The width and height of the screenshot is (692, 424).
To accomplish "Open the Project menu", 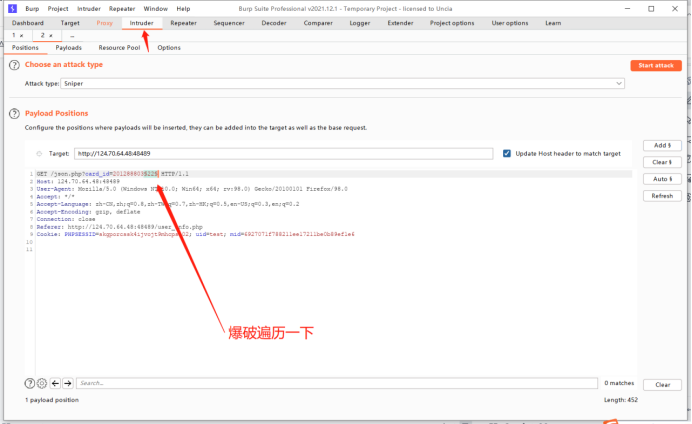I will (58, 9).
